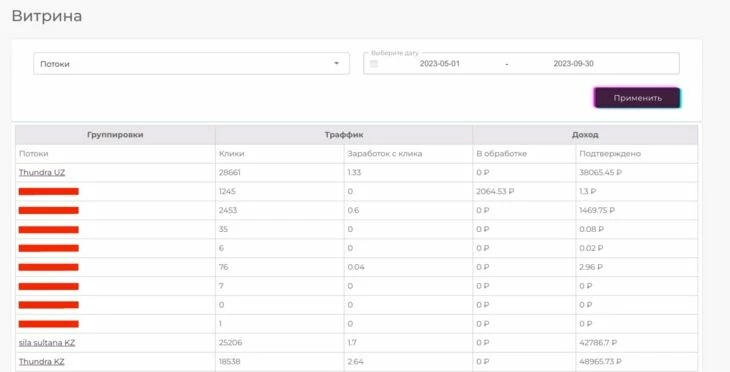Click redacted stream with 2453 clicks
The width and height of the screenshot is (730, 372).
48,210
